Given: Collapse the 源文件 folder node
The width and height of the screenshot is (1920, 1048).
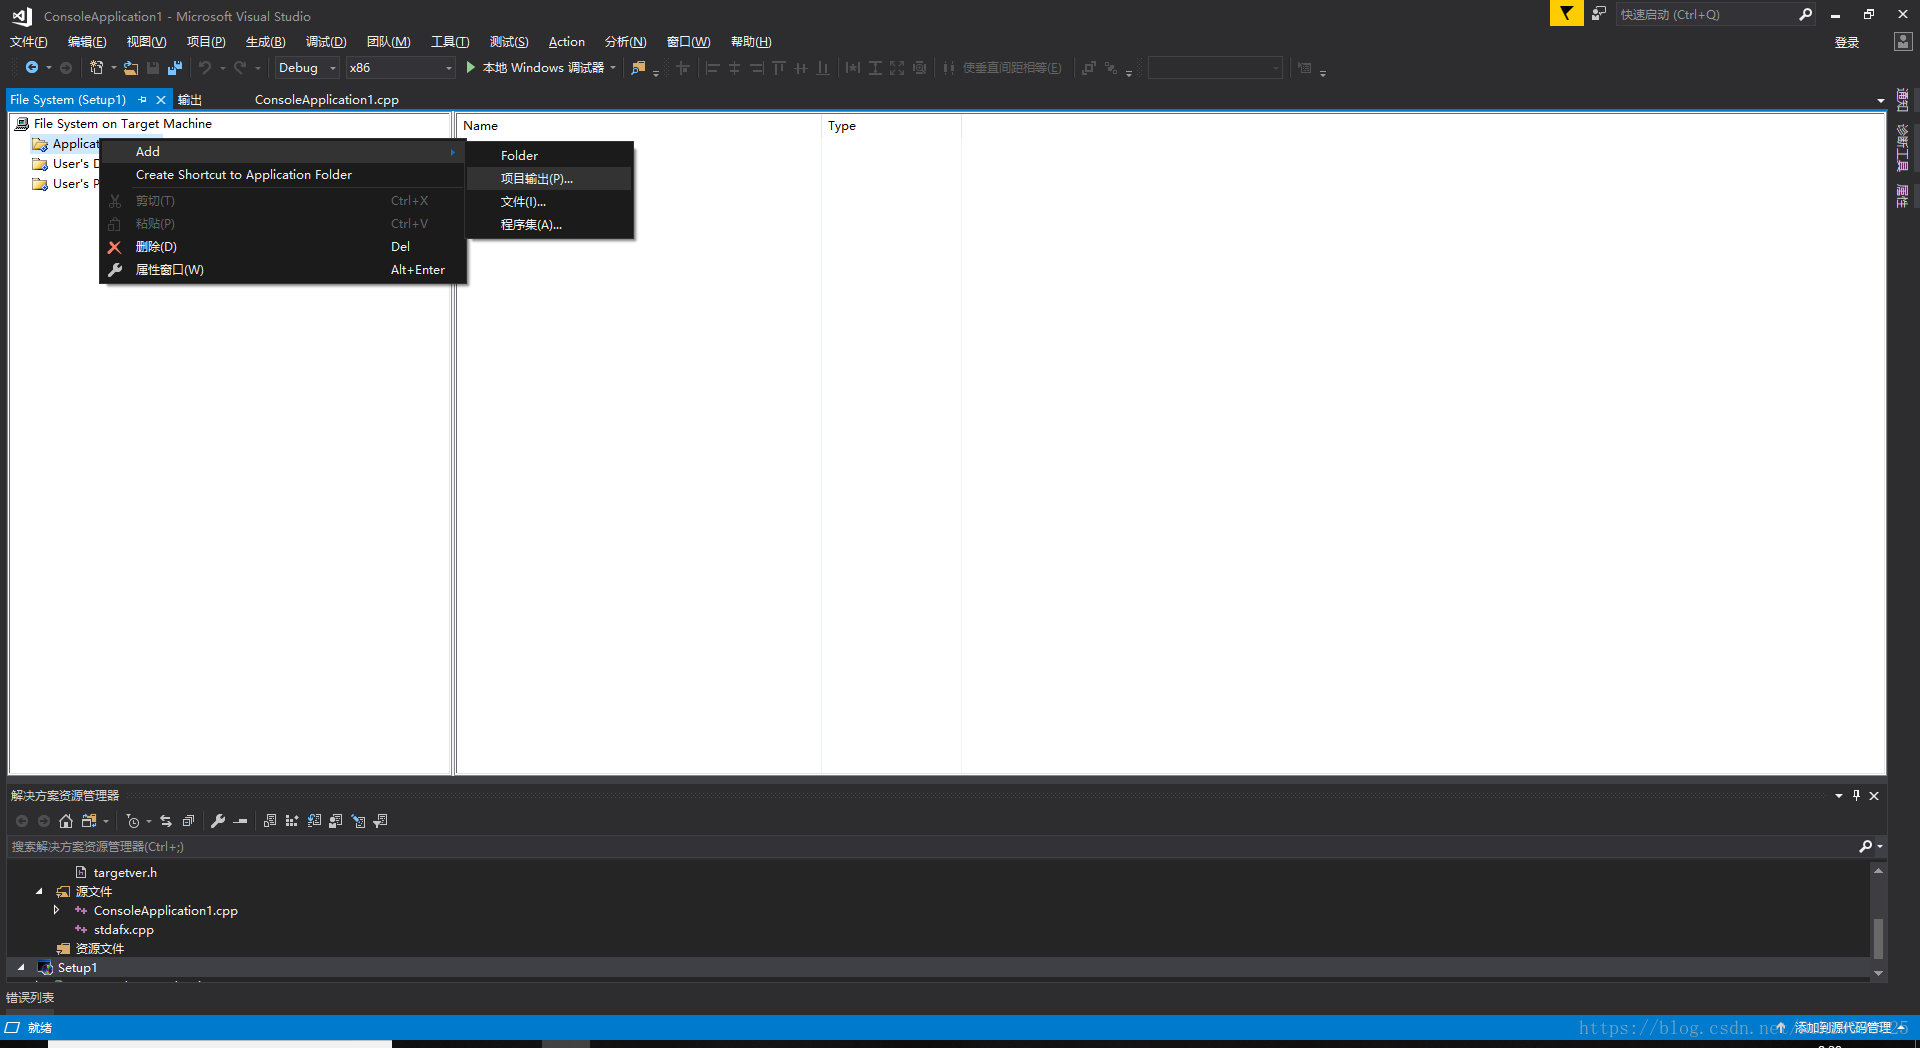Looking at the screenshot, I should coord(39,891).
